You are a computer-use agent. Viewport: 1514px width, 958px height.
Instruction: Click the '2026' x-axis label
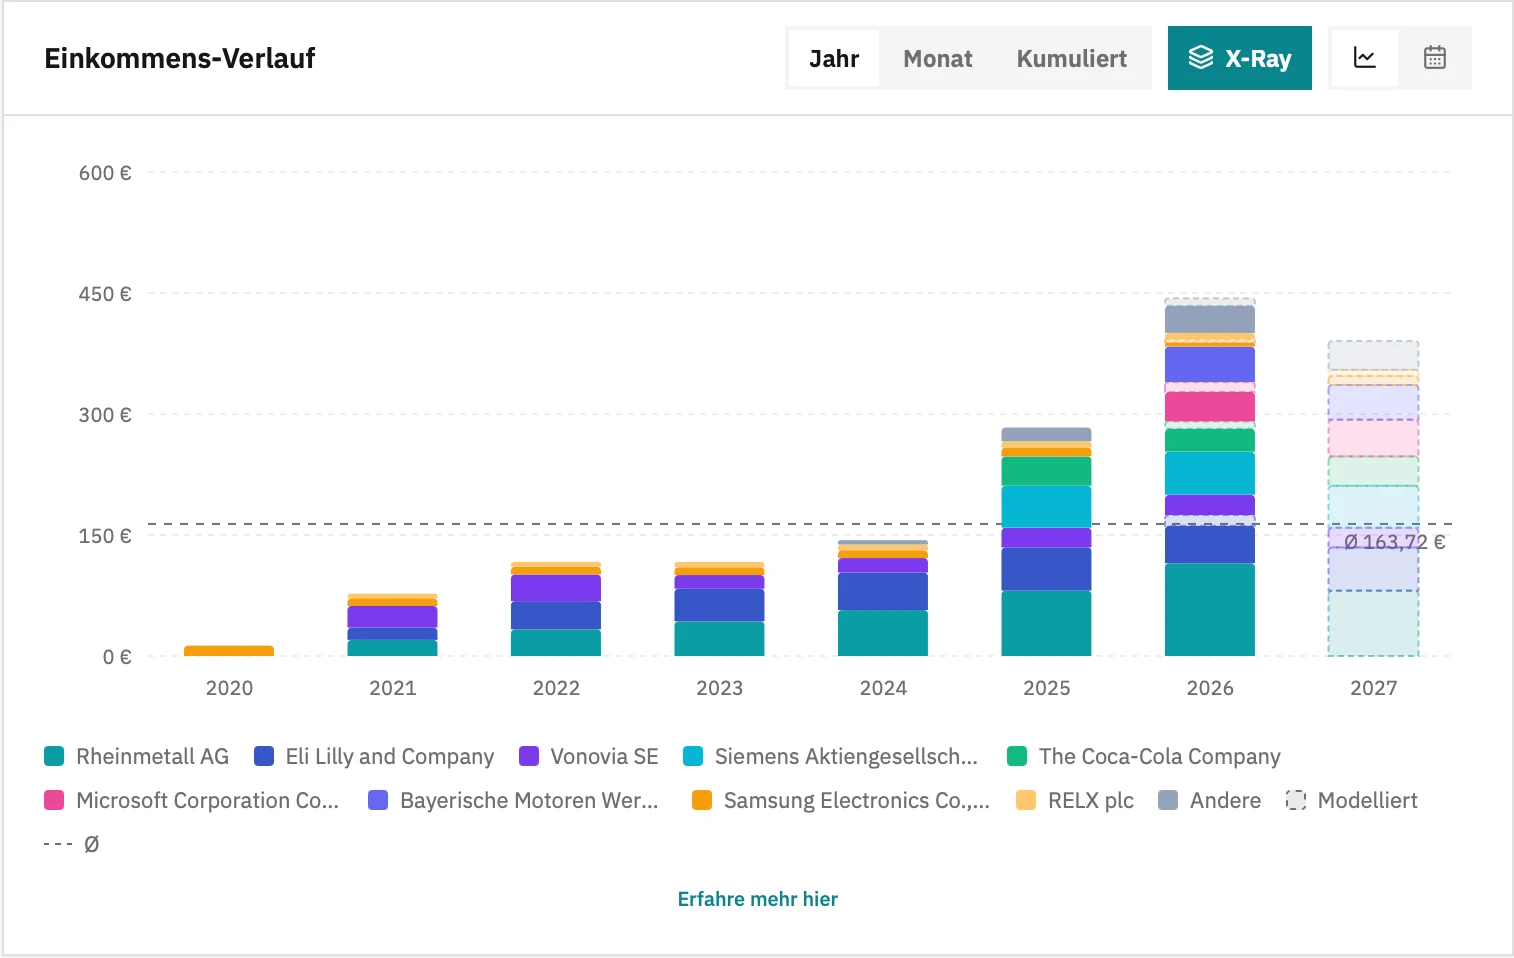coord(1210,688)
